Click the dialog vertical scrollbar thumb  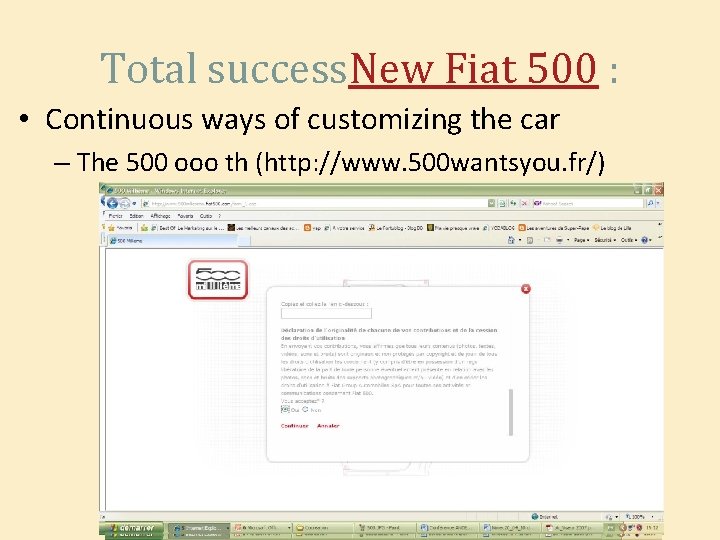point(511,412)
